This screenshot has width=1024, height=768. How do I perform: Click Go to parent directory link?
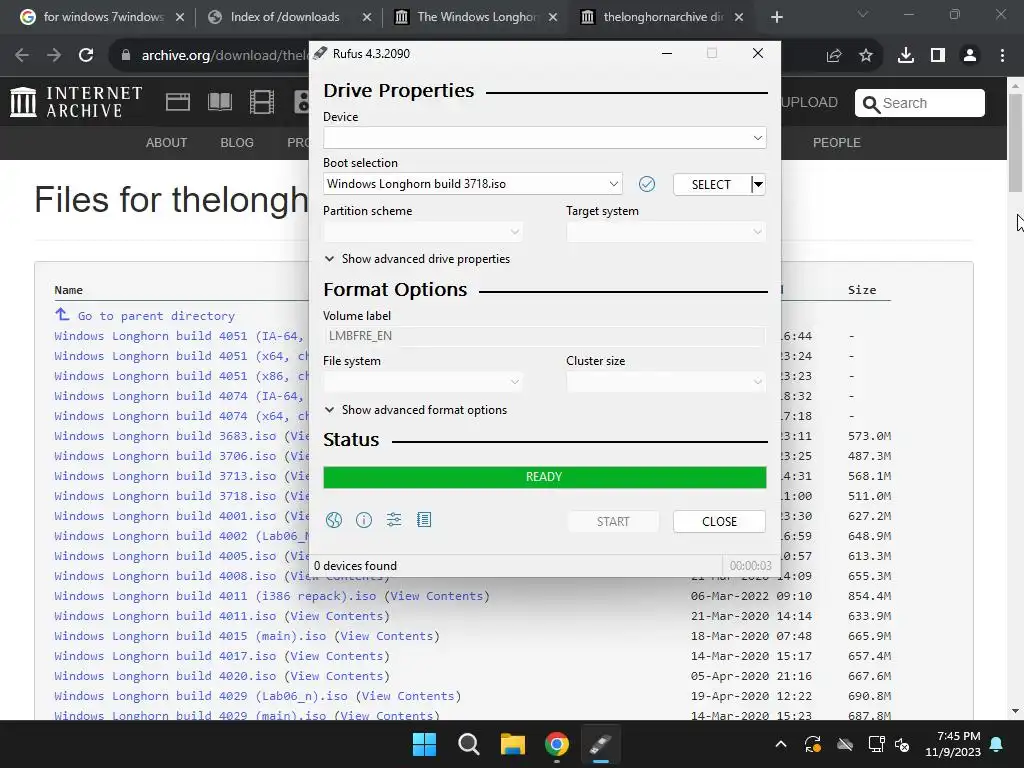[156, 316]
